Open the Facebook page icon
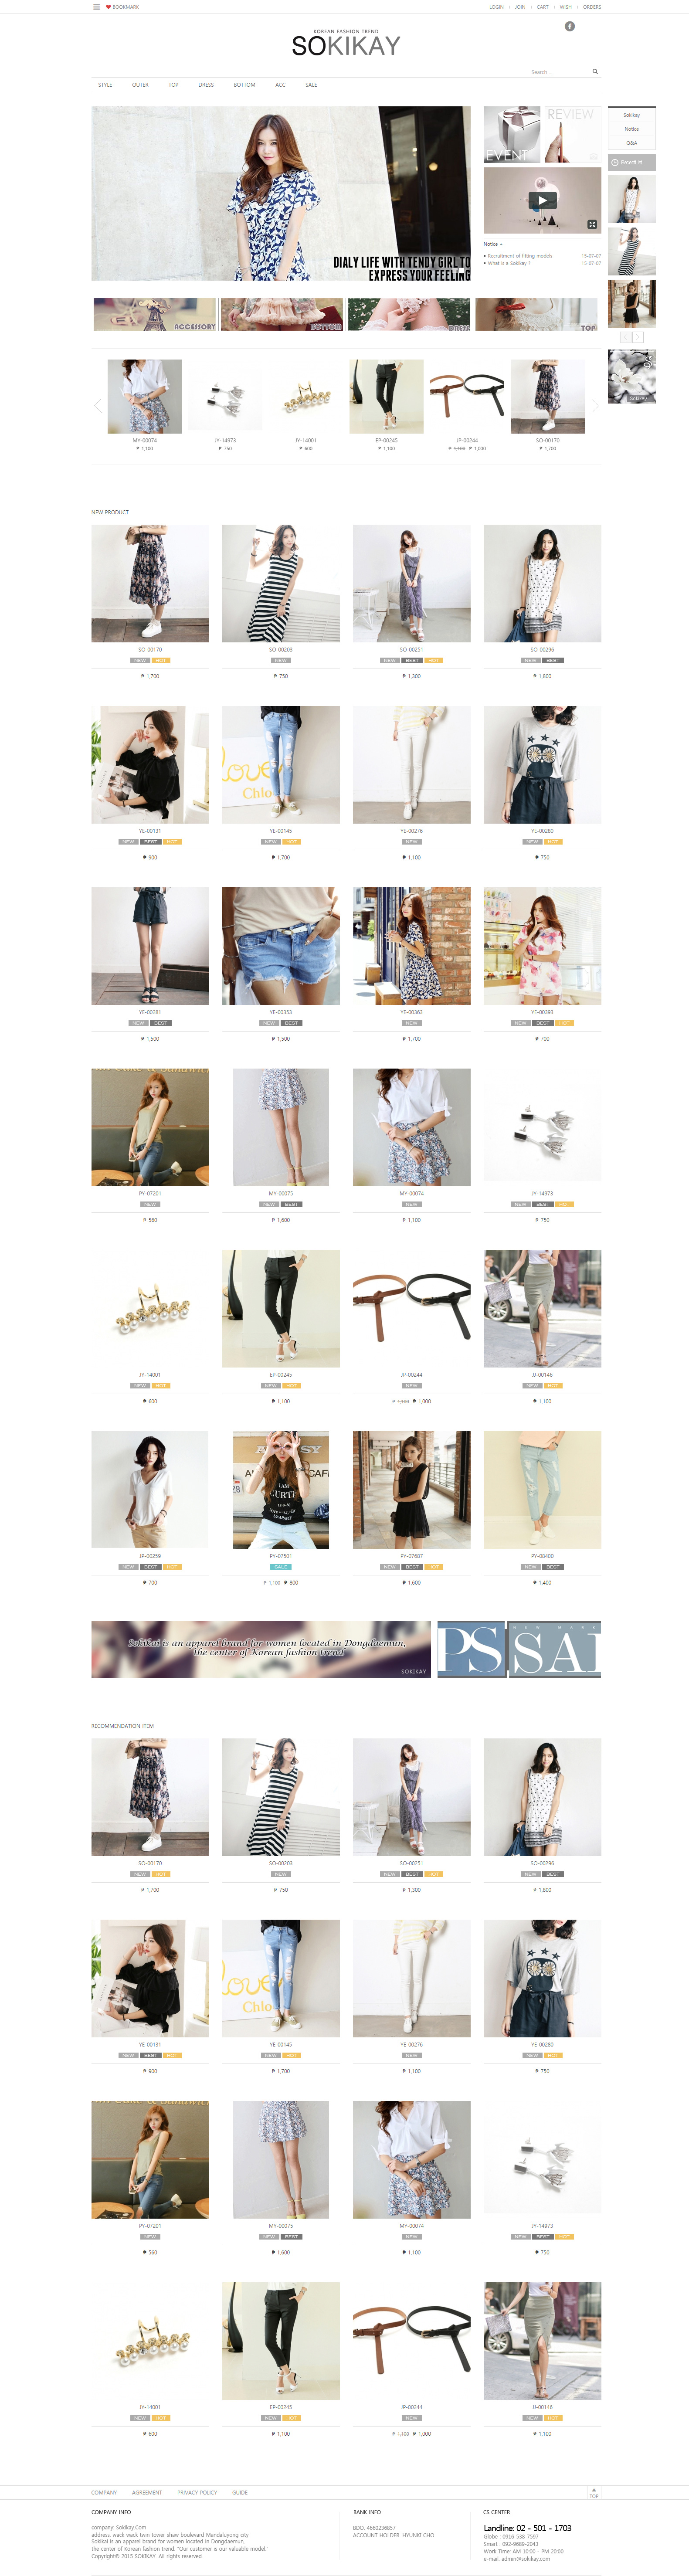The height and width of the screenshot is (2576, 689). 570,26
